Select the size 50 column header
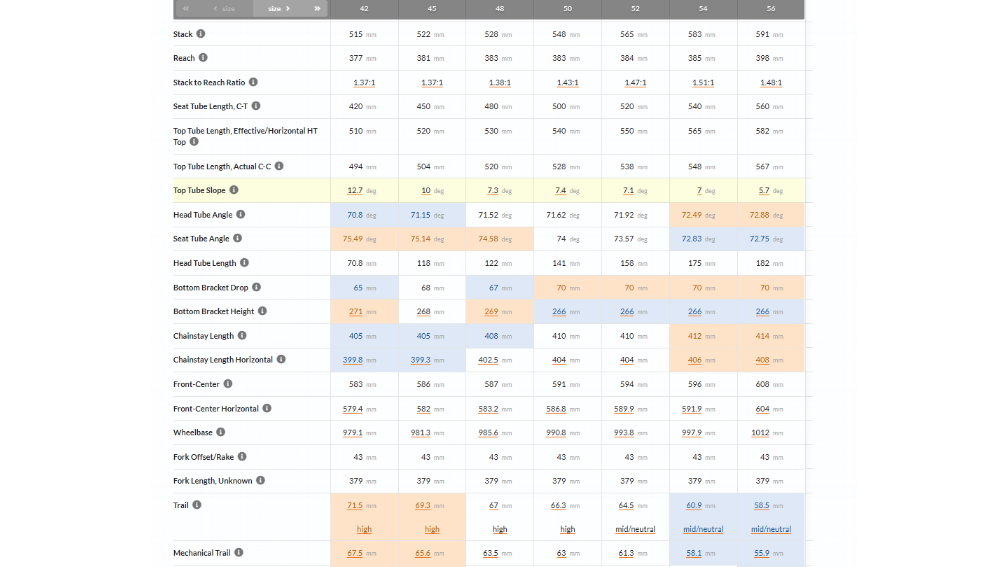 pyautogui.click(x=568, y=8)
